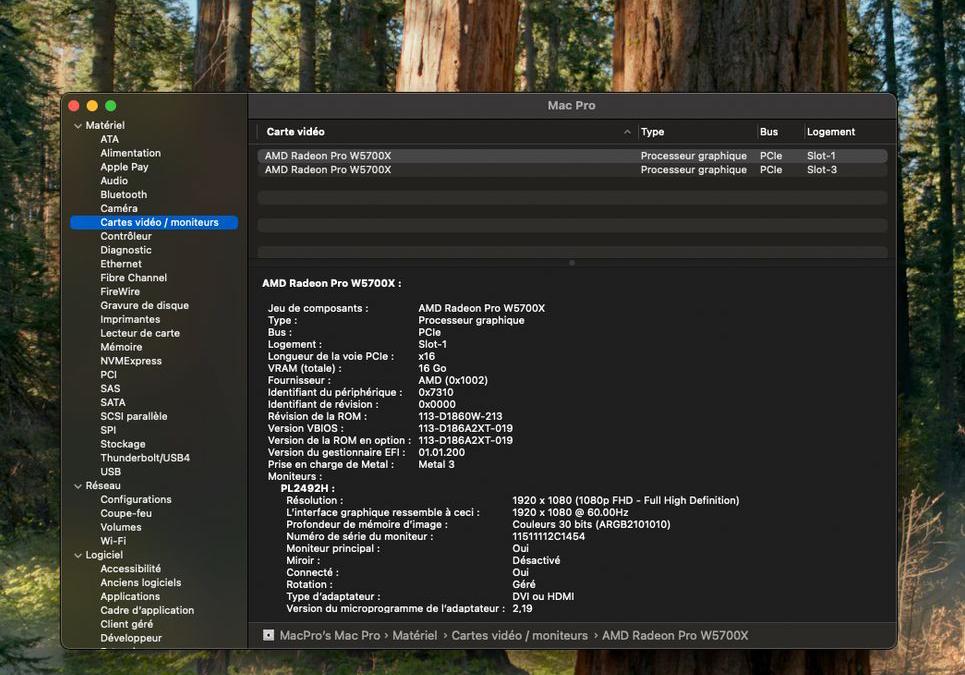Select Imprimantes in the sidebar
Image resolution: width=965 pixels, height=675 pixels.
(x=130, y=319)
